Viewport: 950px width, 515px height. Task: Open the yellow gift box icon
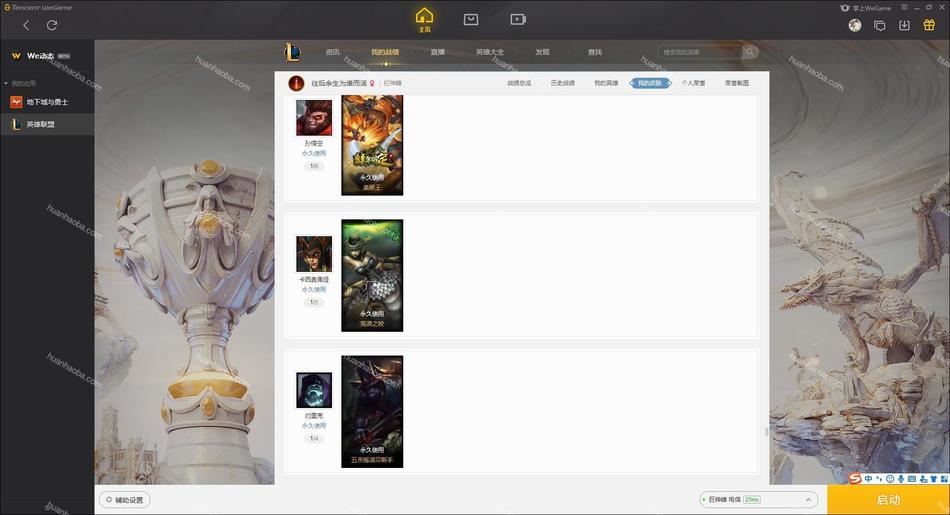coord(929,25)
